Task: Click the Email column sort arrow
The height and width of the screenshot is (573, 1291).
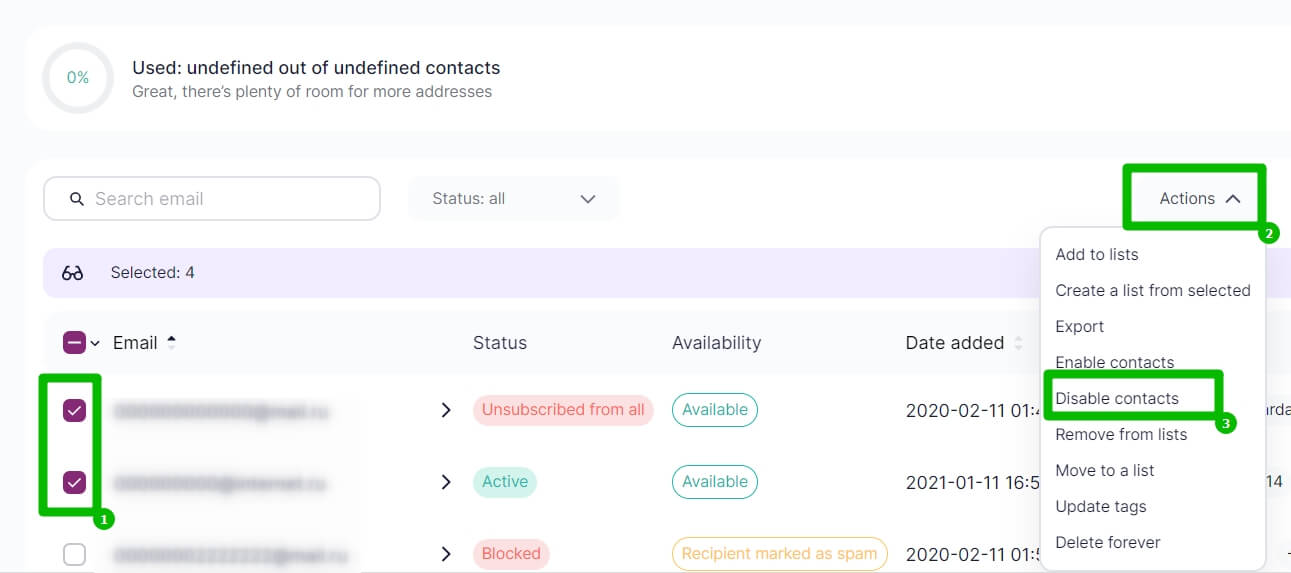Action: click(171, 343)
